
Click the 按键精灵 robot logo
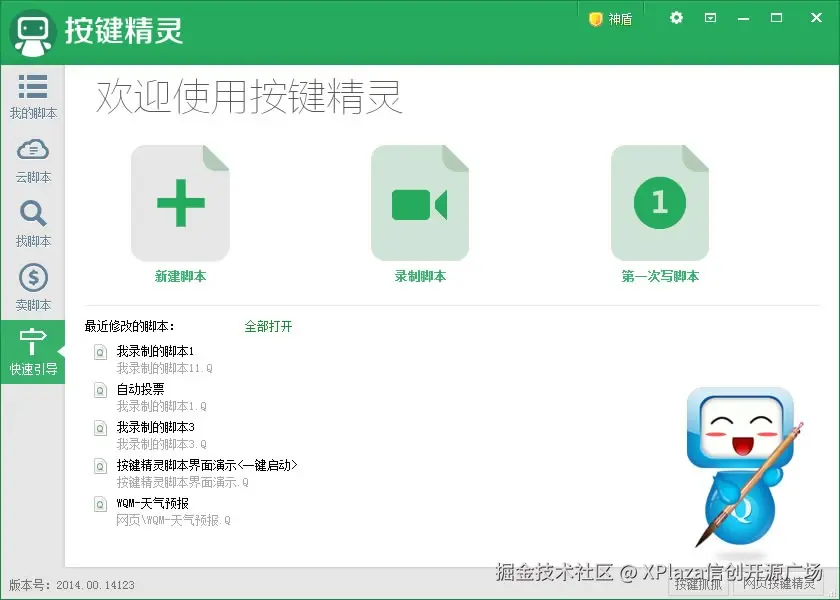(33, 33)
